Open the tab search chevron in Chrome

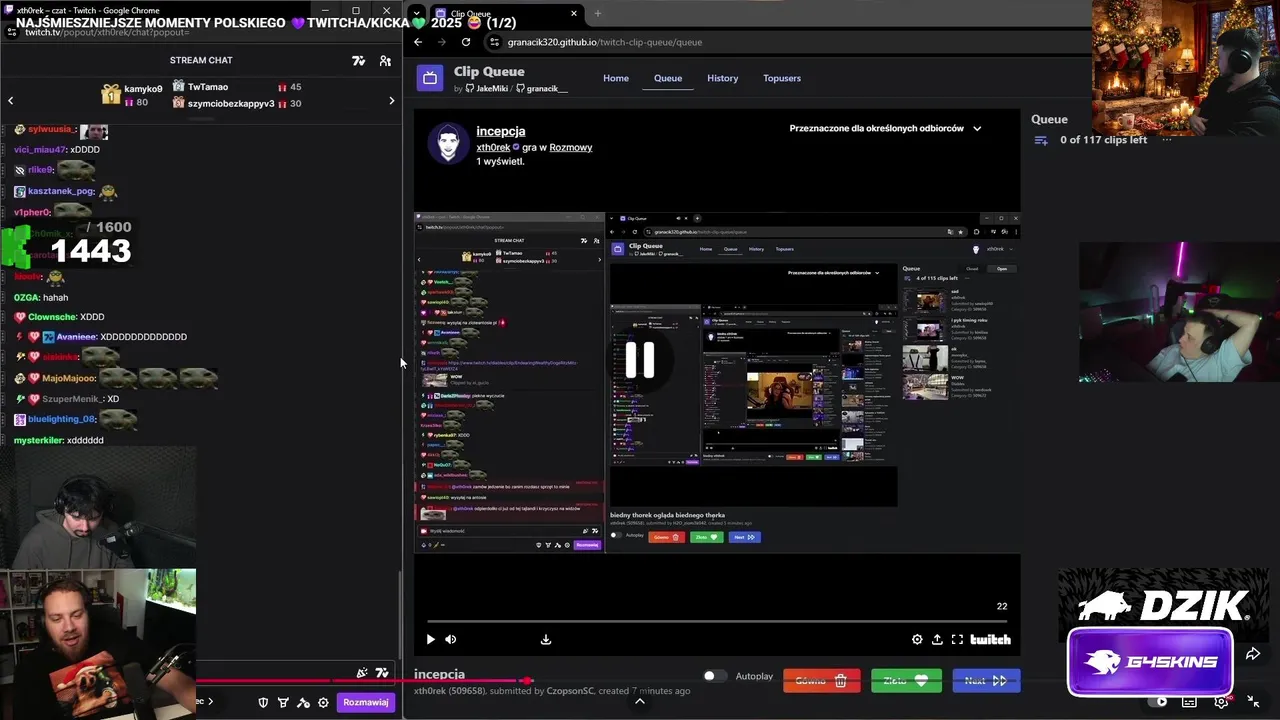[417, 13]
